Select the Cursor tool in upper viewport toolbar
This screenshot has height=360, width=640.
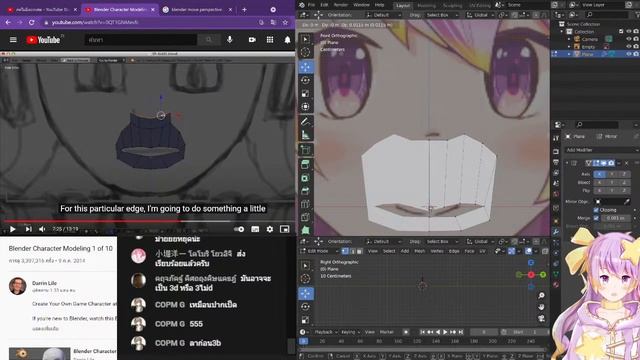click(x=305, y=52)
